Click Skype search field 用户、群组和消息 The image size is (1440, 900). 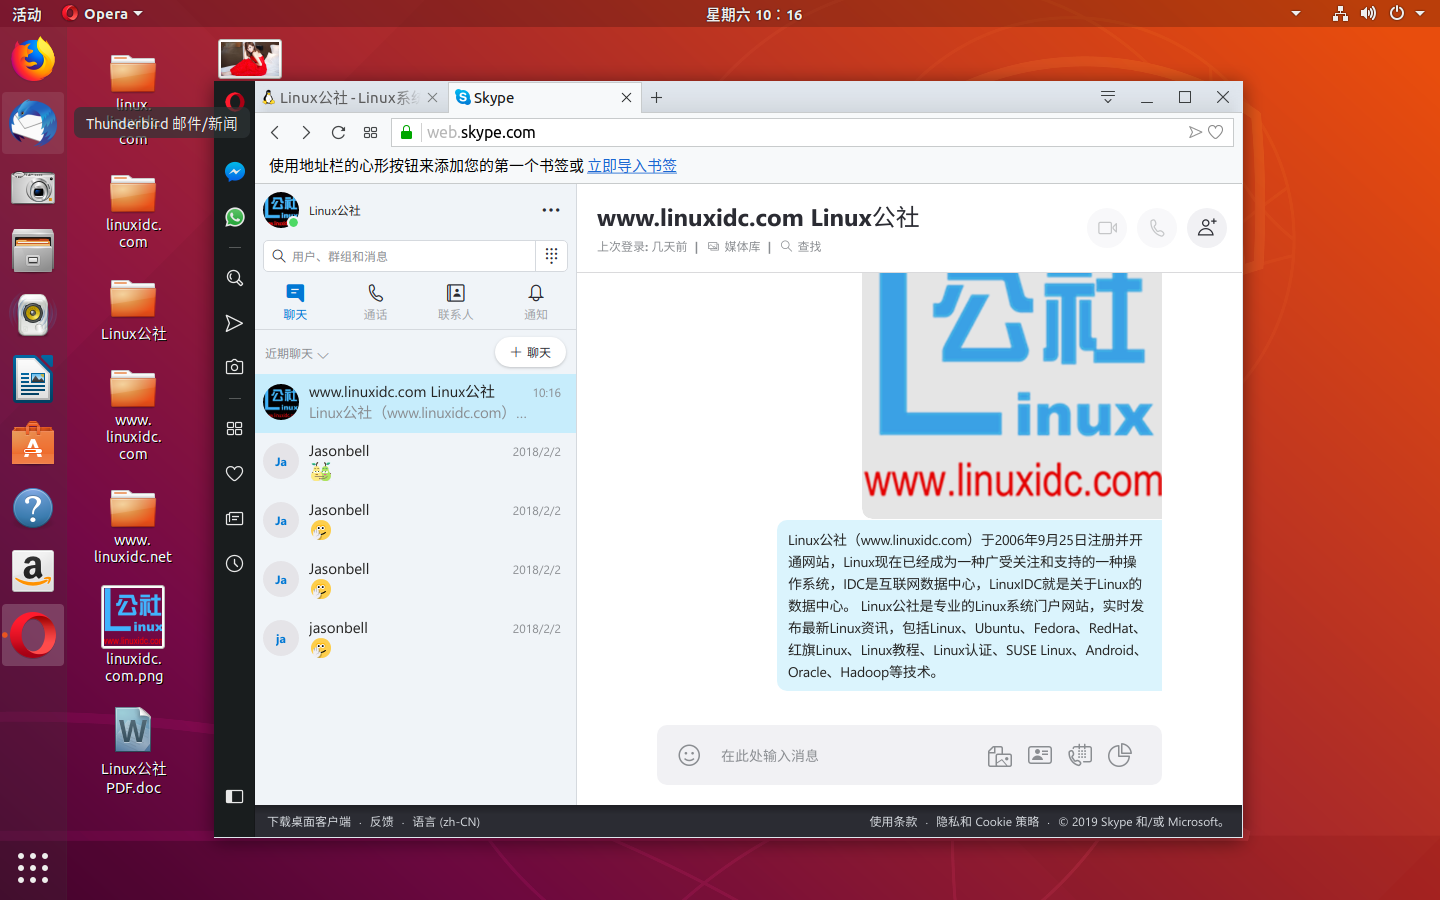(x=400, y=256)
